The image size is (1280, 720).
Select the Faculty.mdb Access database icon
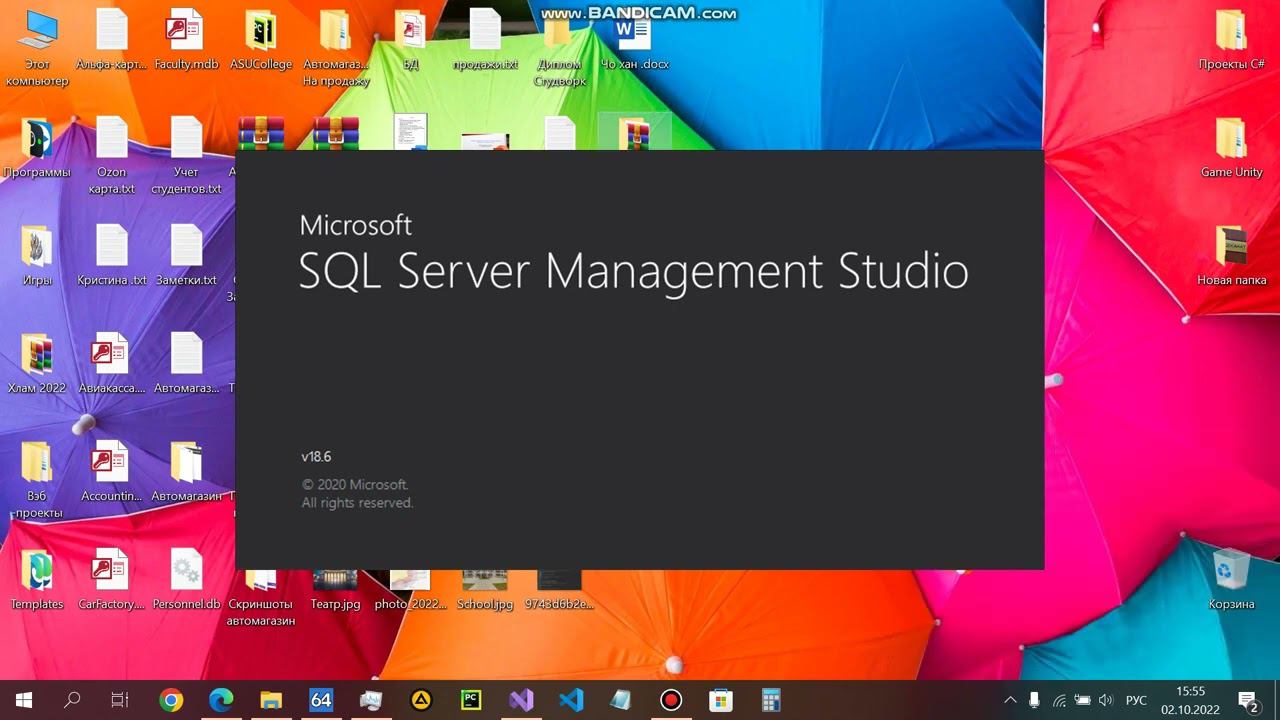pos(186,40)
